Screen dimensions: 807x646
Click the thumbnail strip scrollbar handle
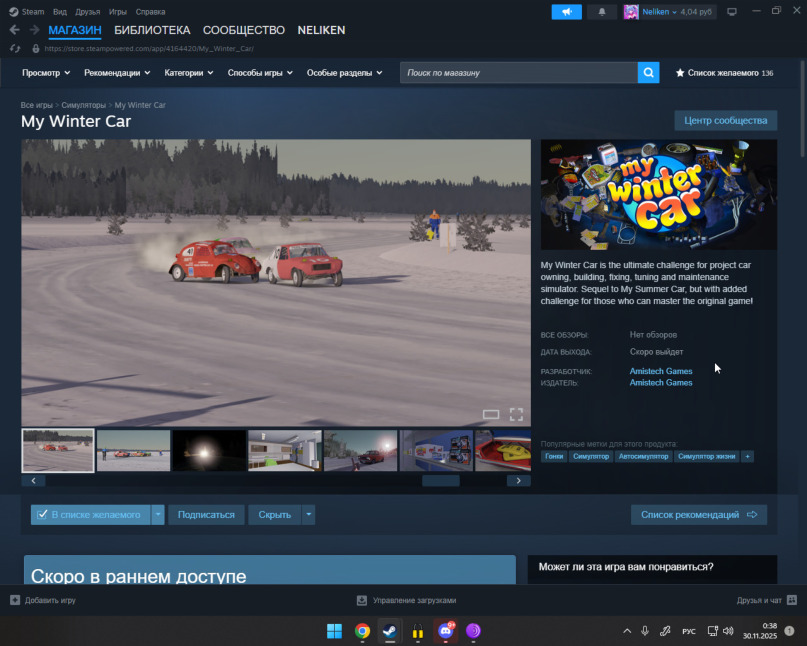click(x=441, y=480)
